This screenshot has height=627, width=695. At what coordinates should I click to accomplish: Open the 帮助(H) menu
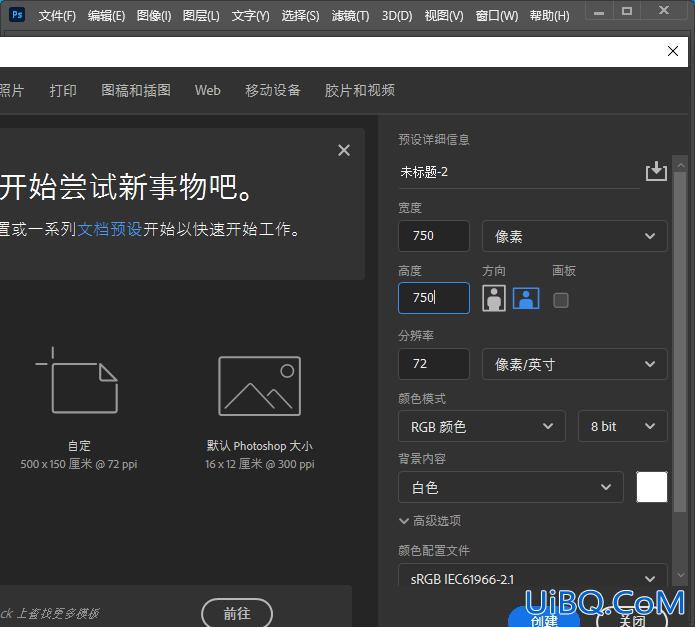tap(549, 16)
